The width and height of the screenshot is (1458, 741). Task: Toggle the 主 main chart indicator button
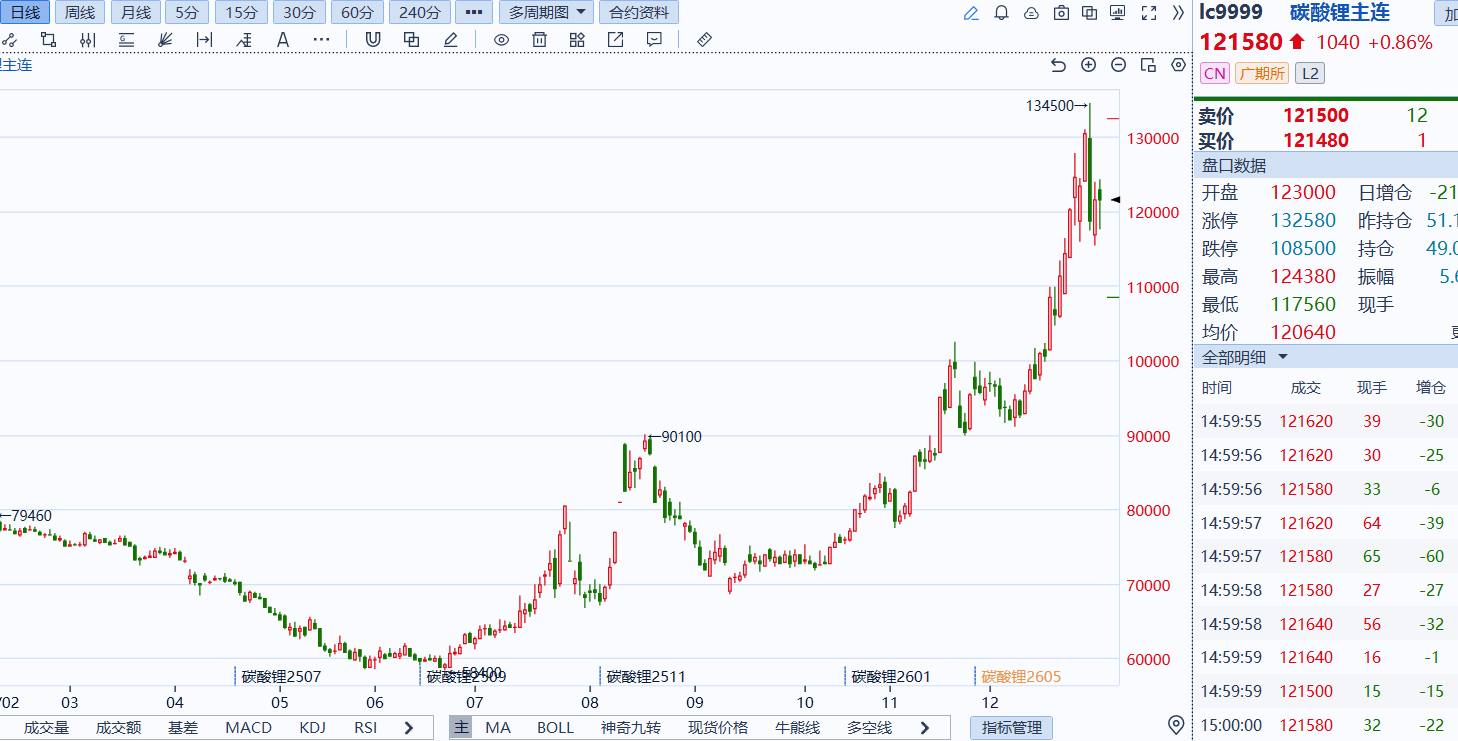point(460,727)
